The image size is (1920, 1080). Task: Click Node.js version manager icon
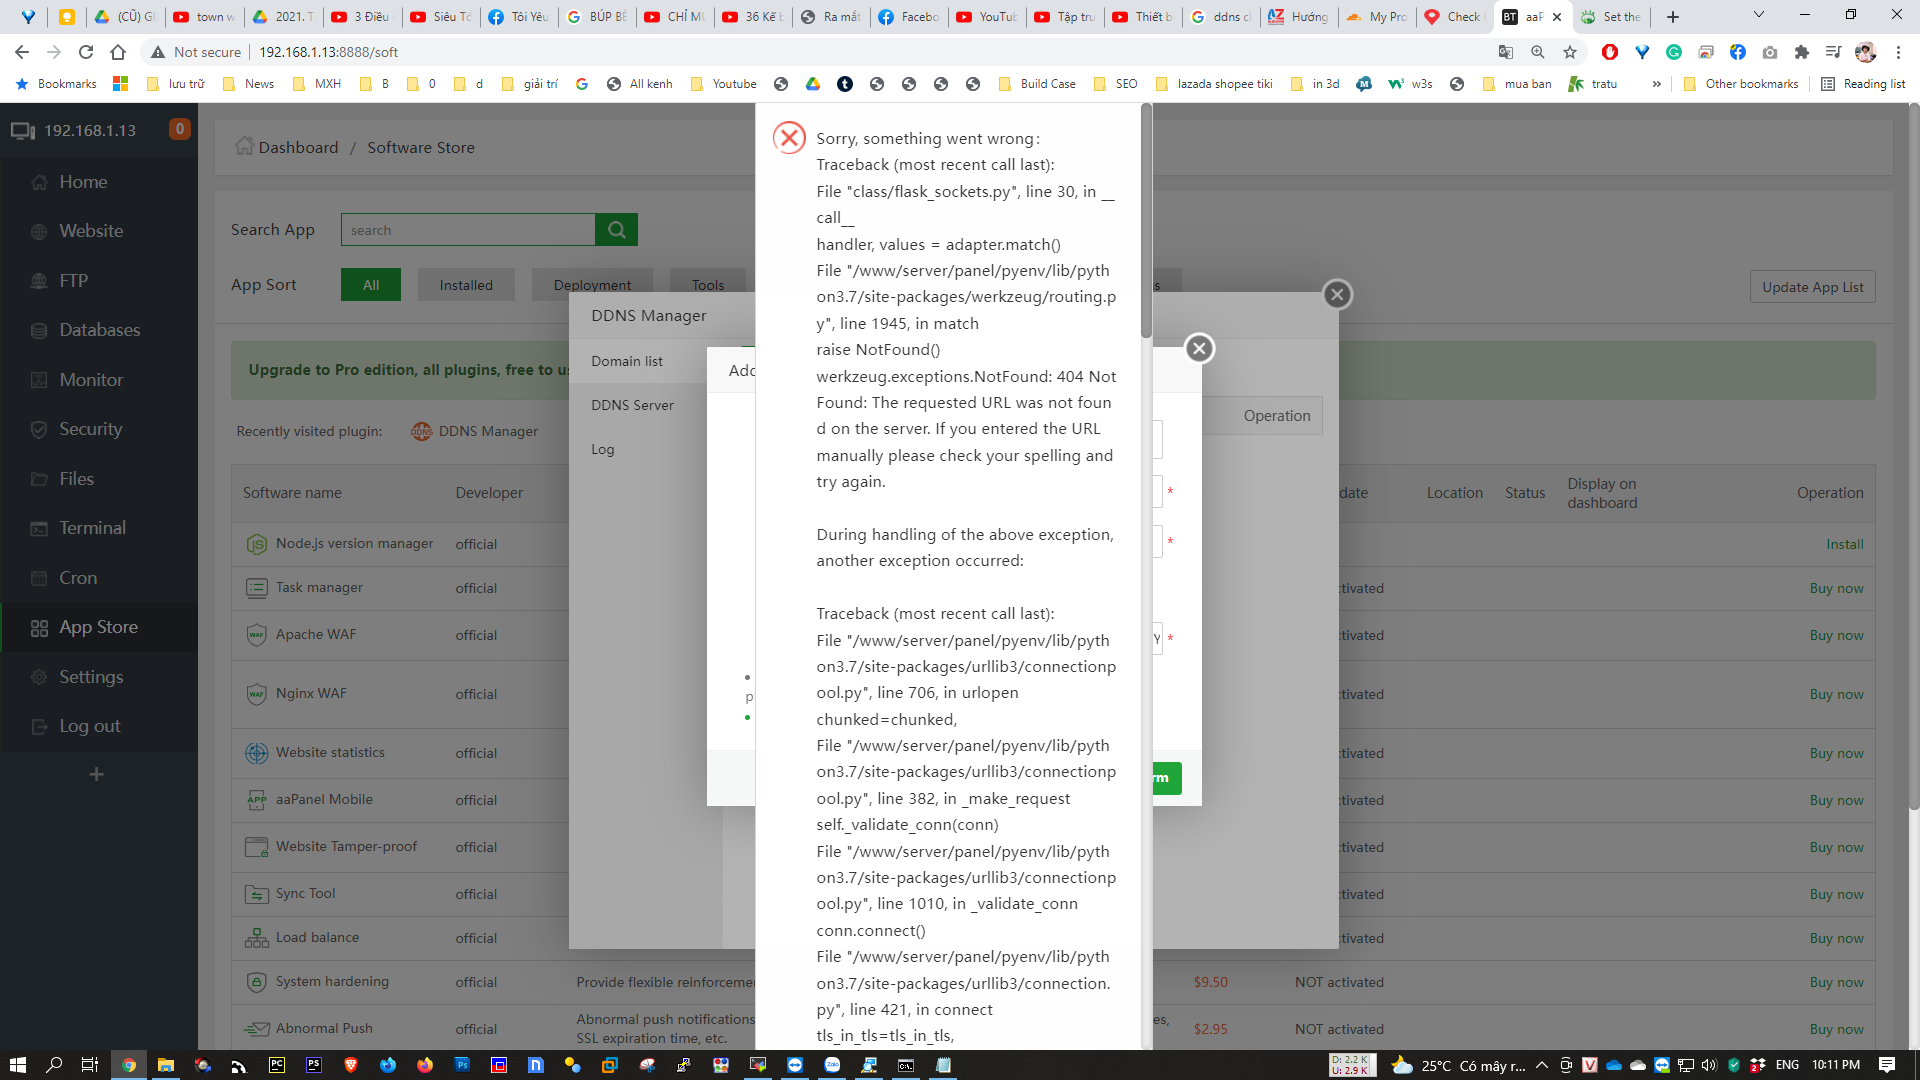point(256,544)
